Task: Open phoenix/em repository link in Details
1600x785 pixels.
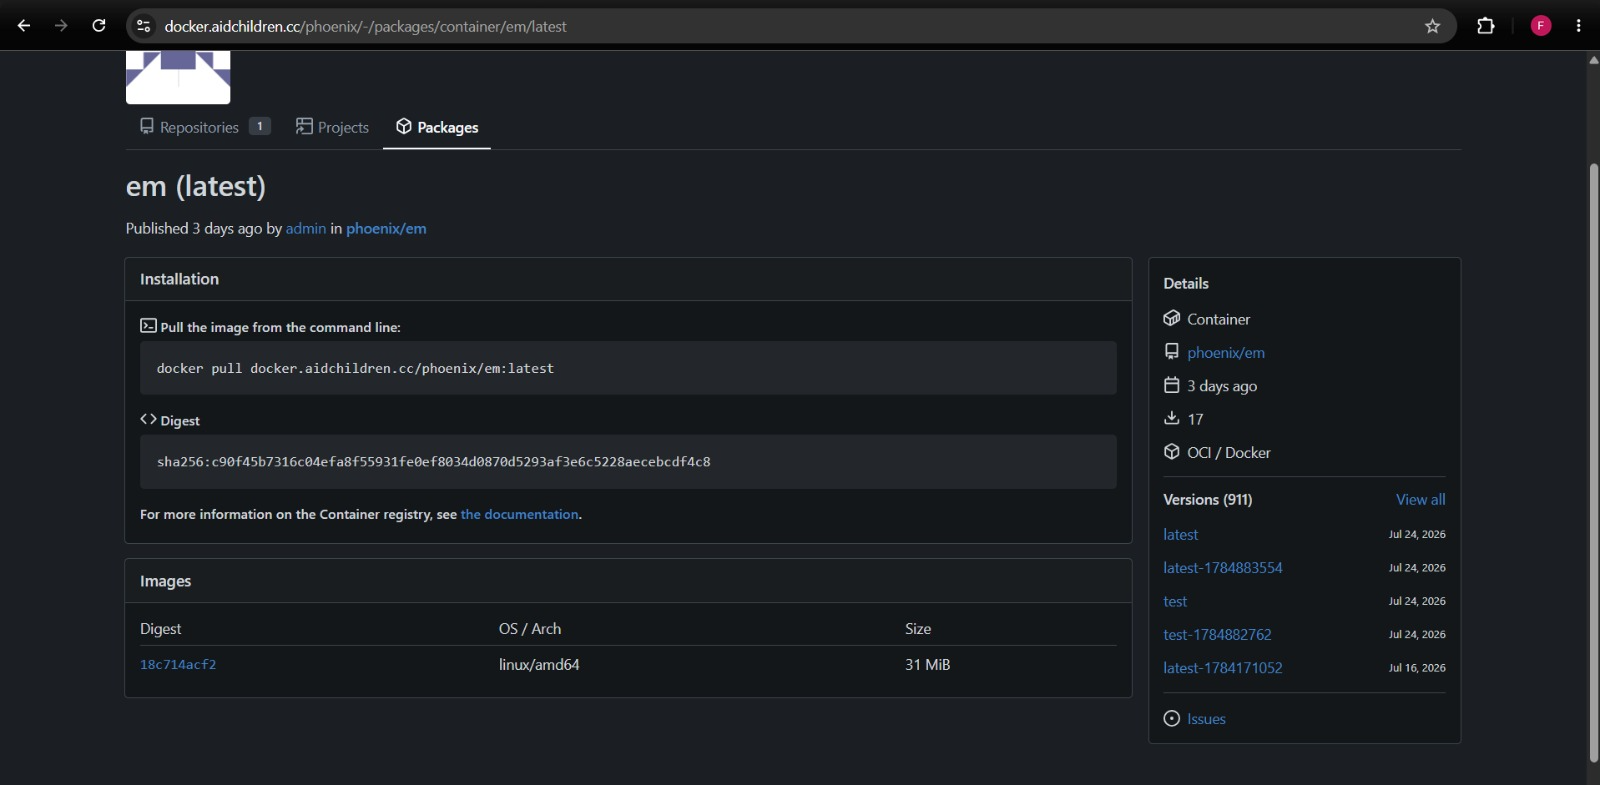Action: click(x=1226, y=353)
